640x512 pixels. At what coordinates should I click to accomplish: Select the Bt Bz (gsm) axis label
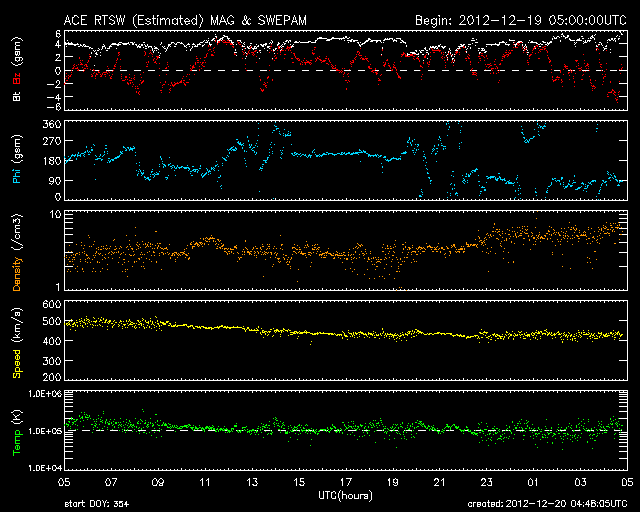[15, 70]
